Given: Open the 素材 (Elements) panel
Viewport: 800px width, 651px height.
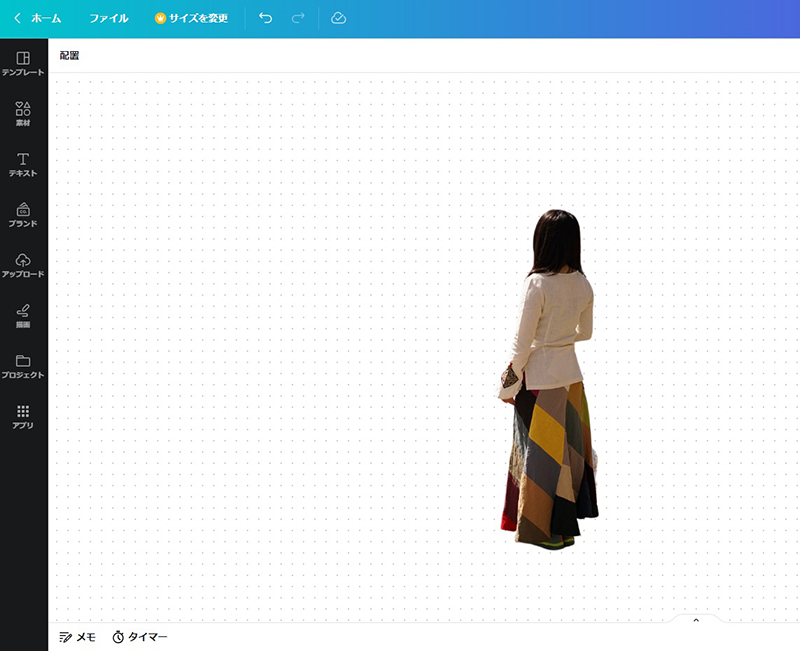Looking at the screenshot, I should click(22, 112).
